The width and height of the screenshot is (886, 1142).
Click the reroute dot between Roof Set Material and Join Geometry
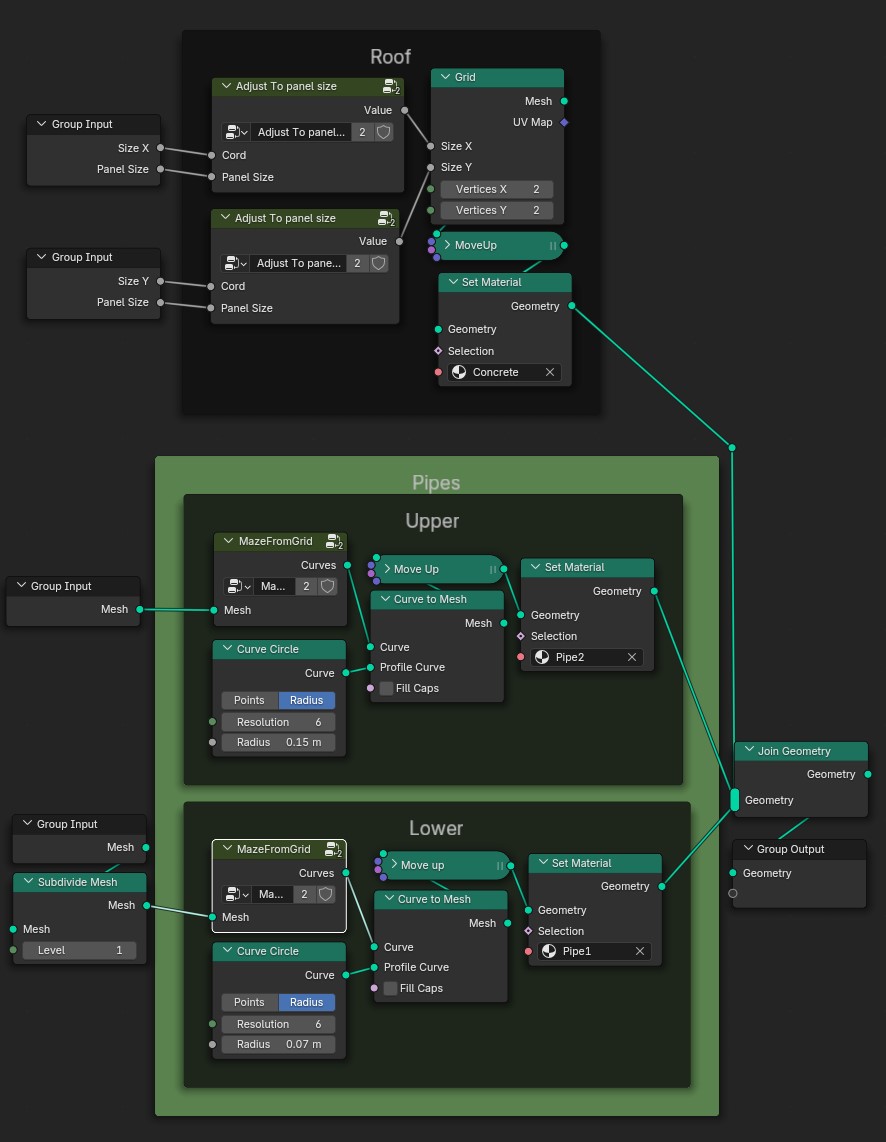pos(732,447)
